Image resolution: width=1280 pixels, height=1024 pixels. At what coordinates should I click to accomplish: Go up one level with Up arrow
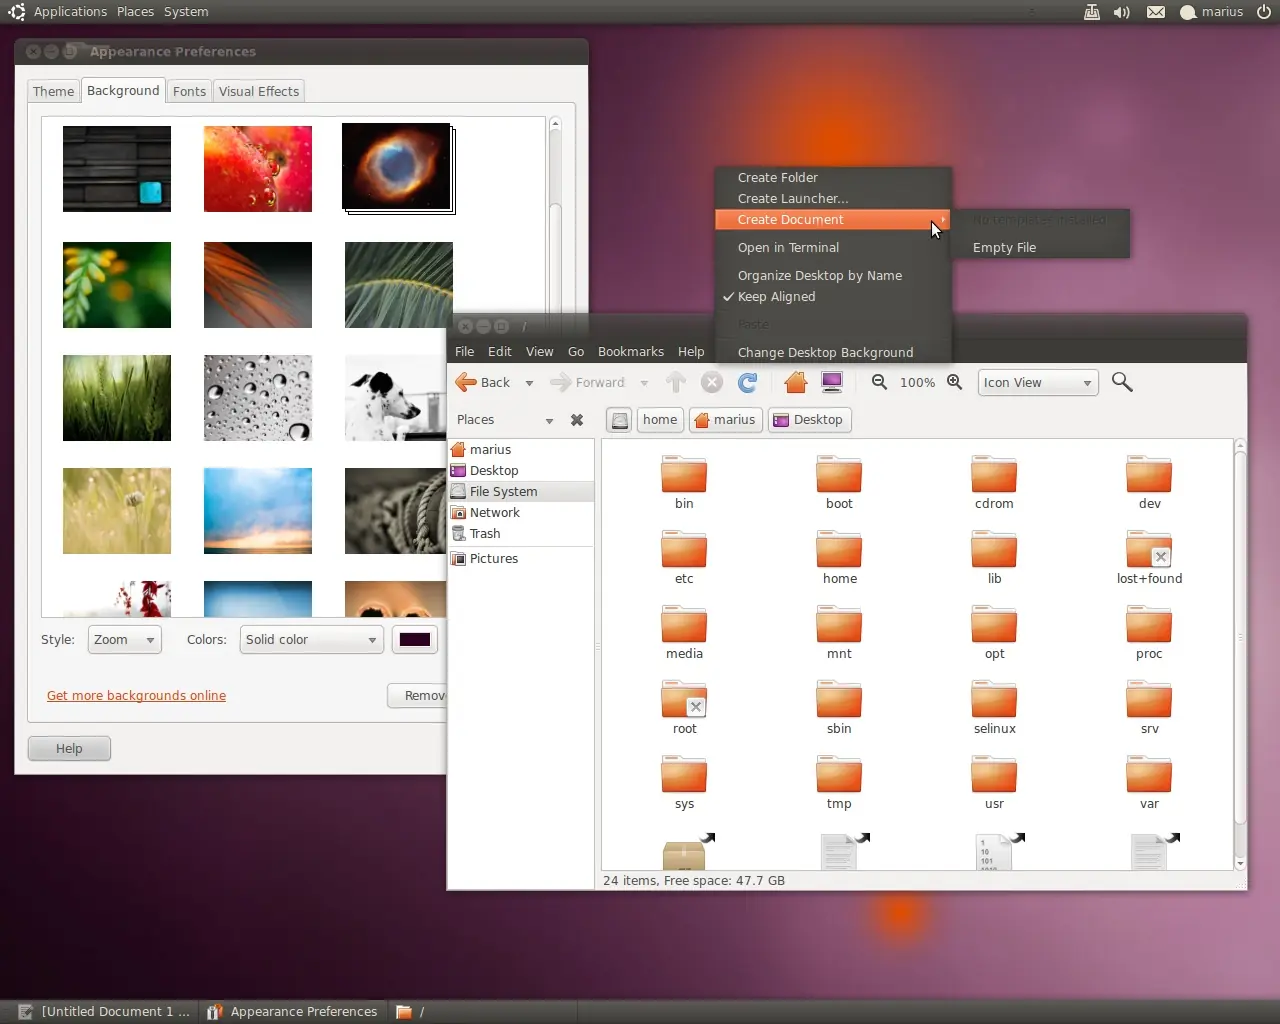click(676, 382)
